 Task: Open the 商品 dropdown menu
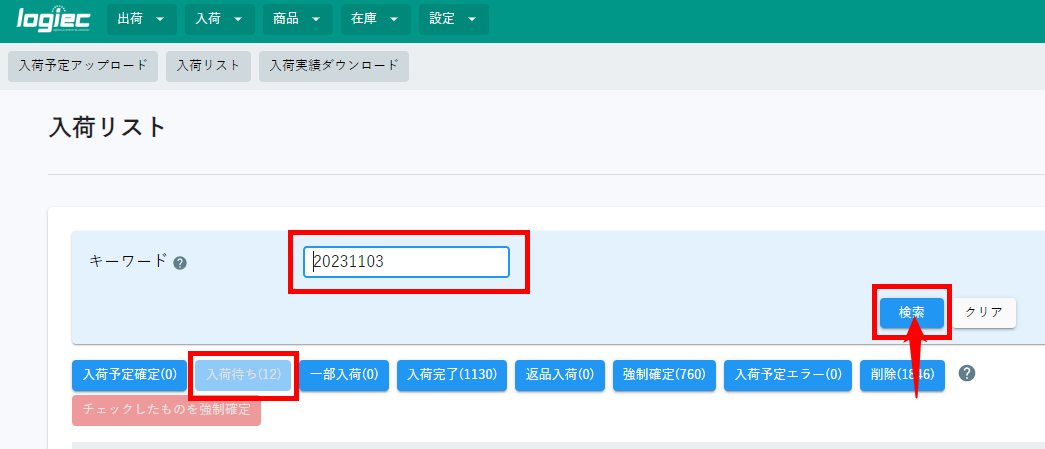click(x=297, y=19)
